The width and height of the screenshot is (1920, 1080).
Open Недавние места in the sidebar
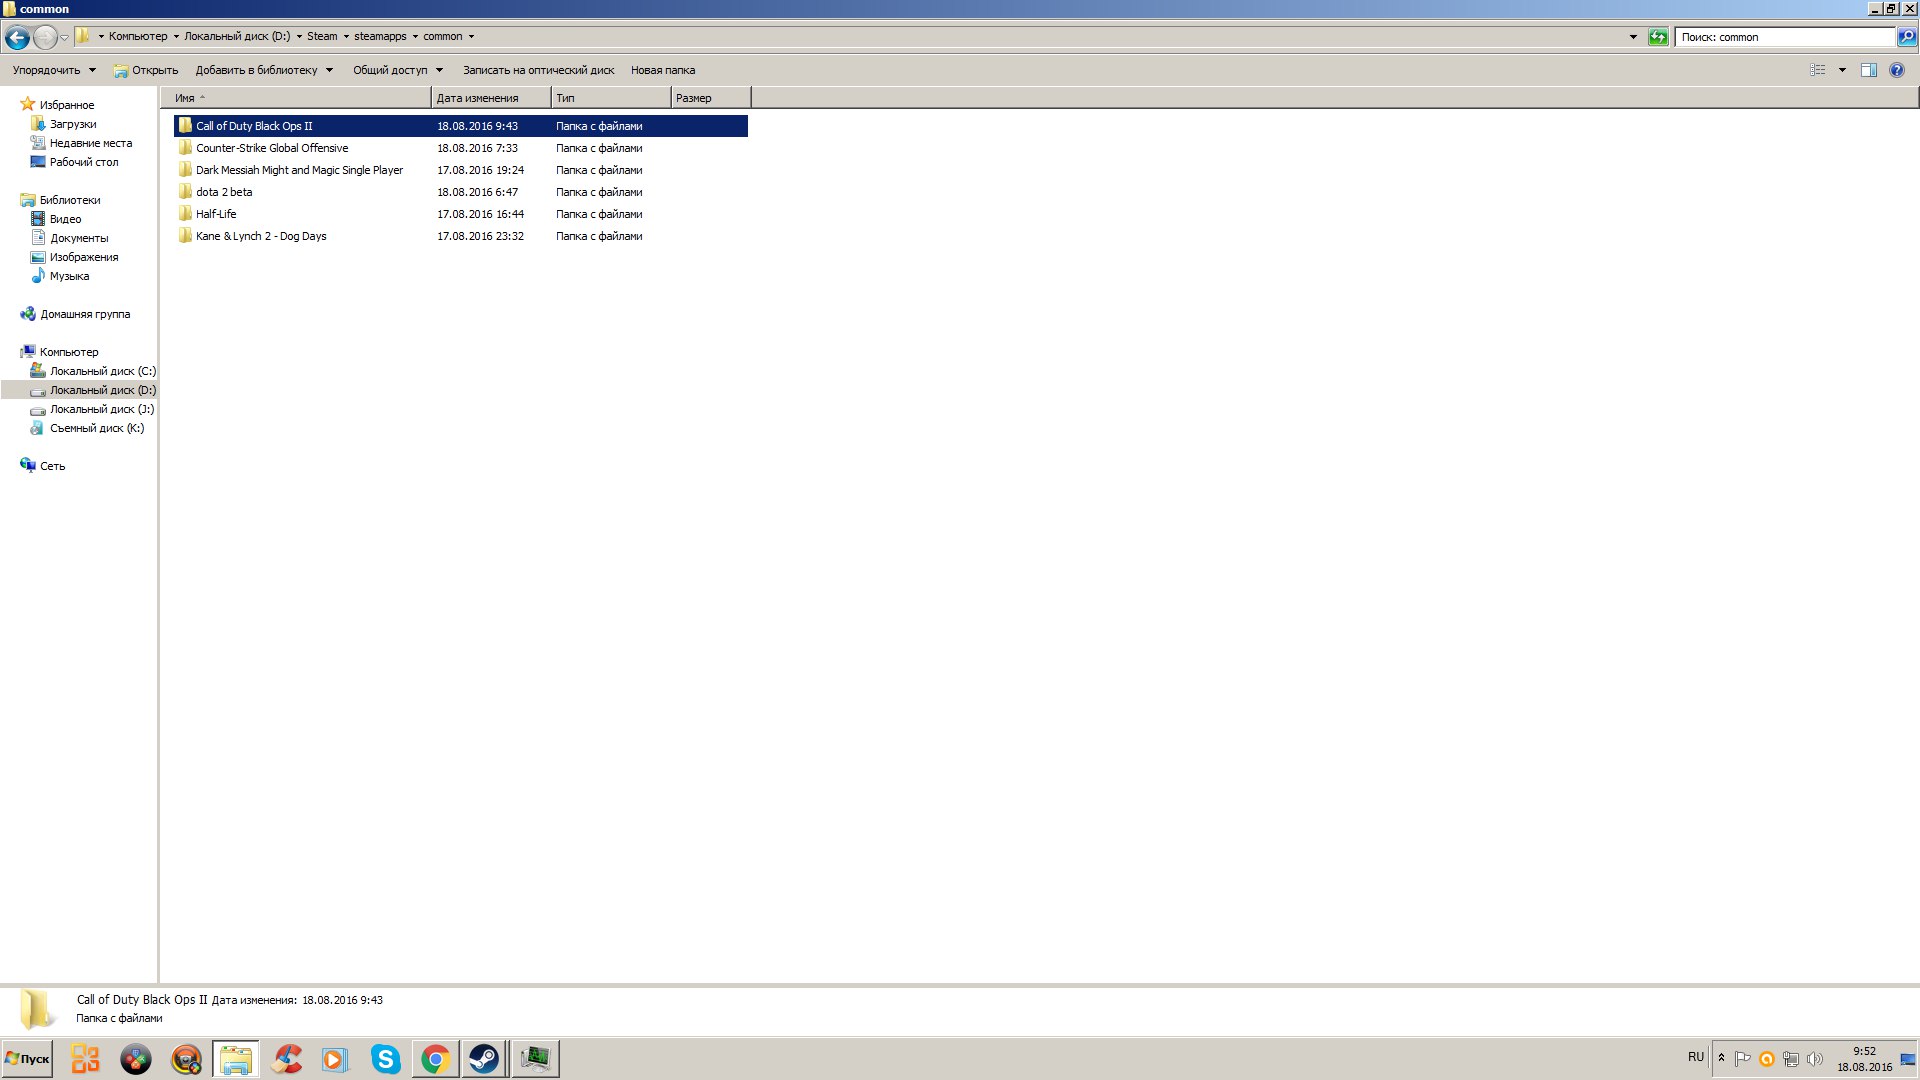pyautogui.click(x=91, y=143)
